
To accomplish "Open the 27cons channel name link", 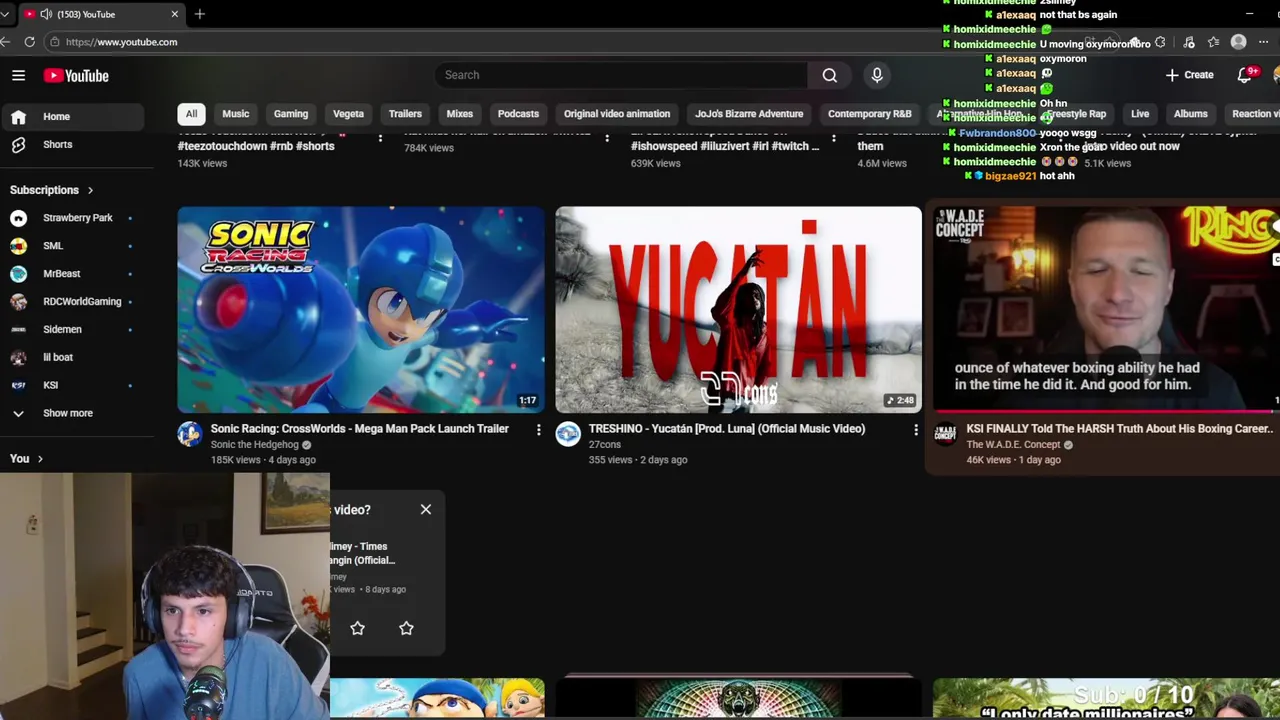I will [605, 445].
